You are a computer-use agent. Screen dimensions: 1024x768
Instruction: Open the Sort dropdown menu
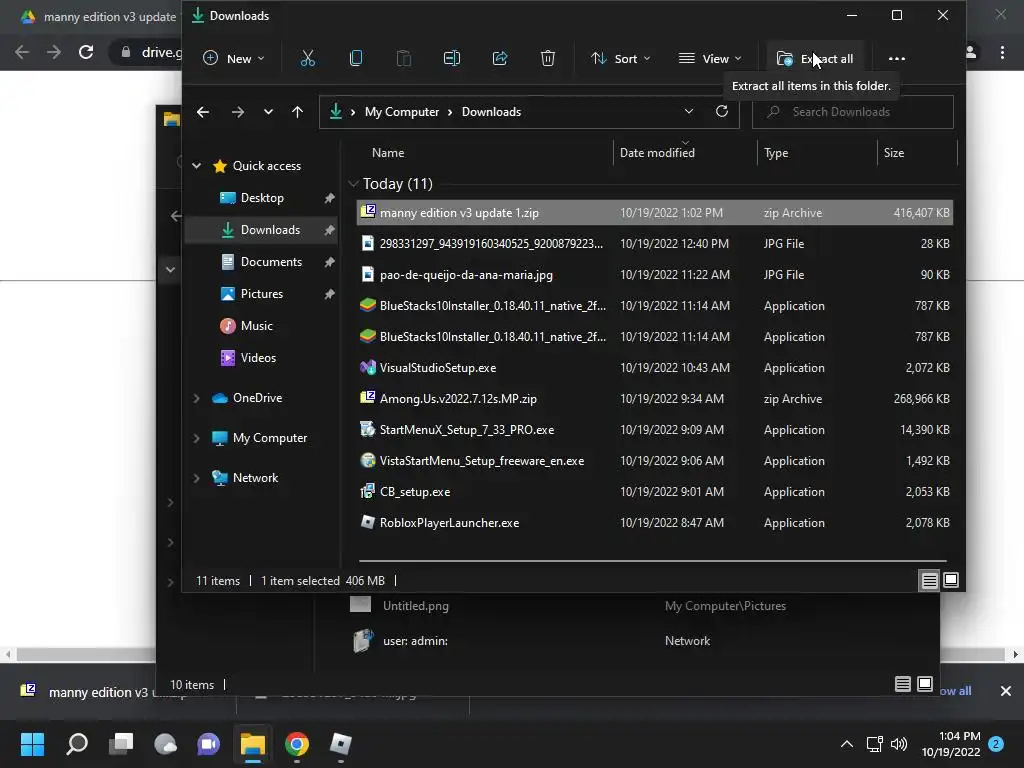pyautogui.click(x=621, y=58)
